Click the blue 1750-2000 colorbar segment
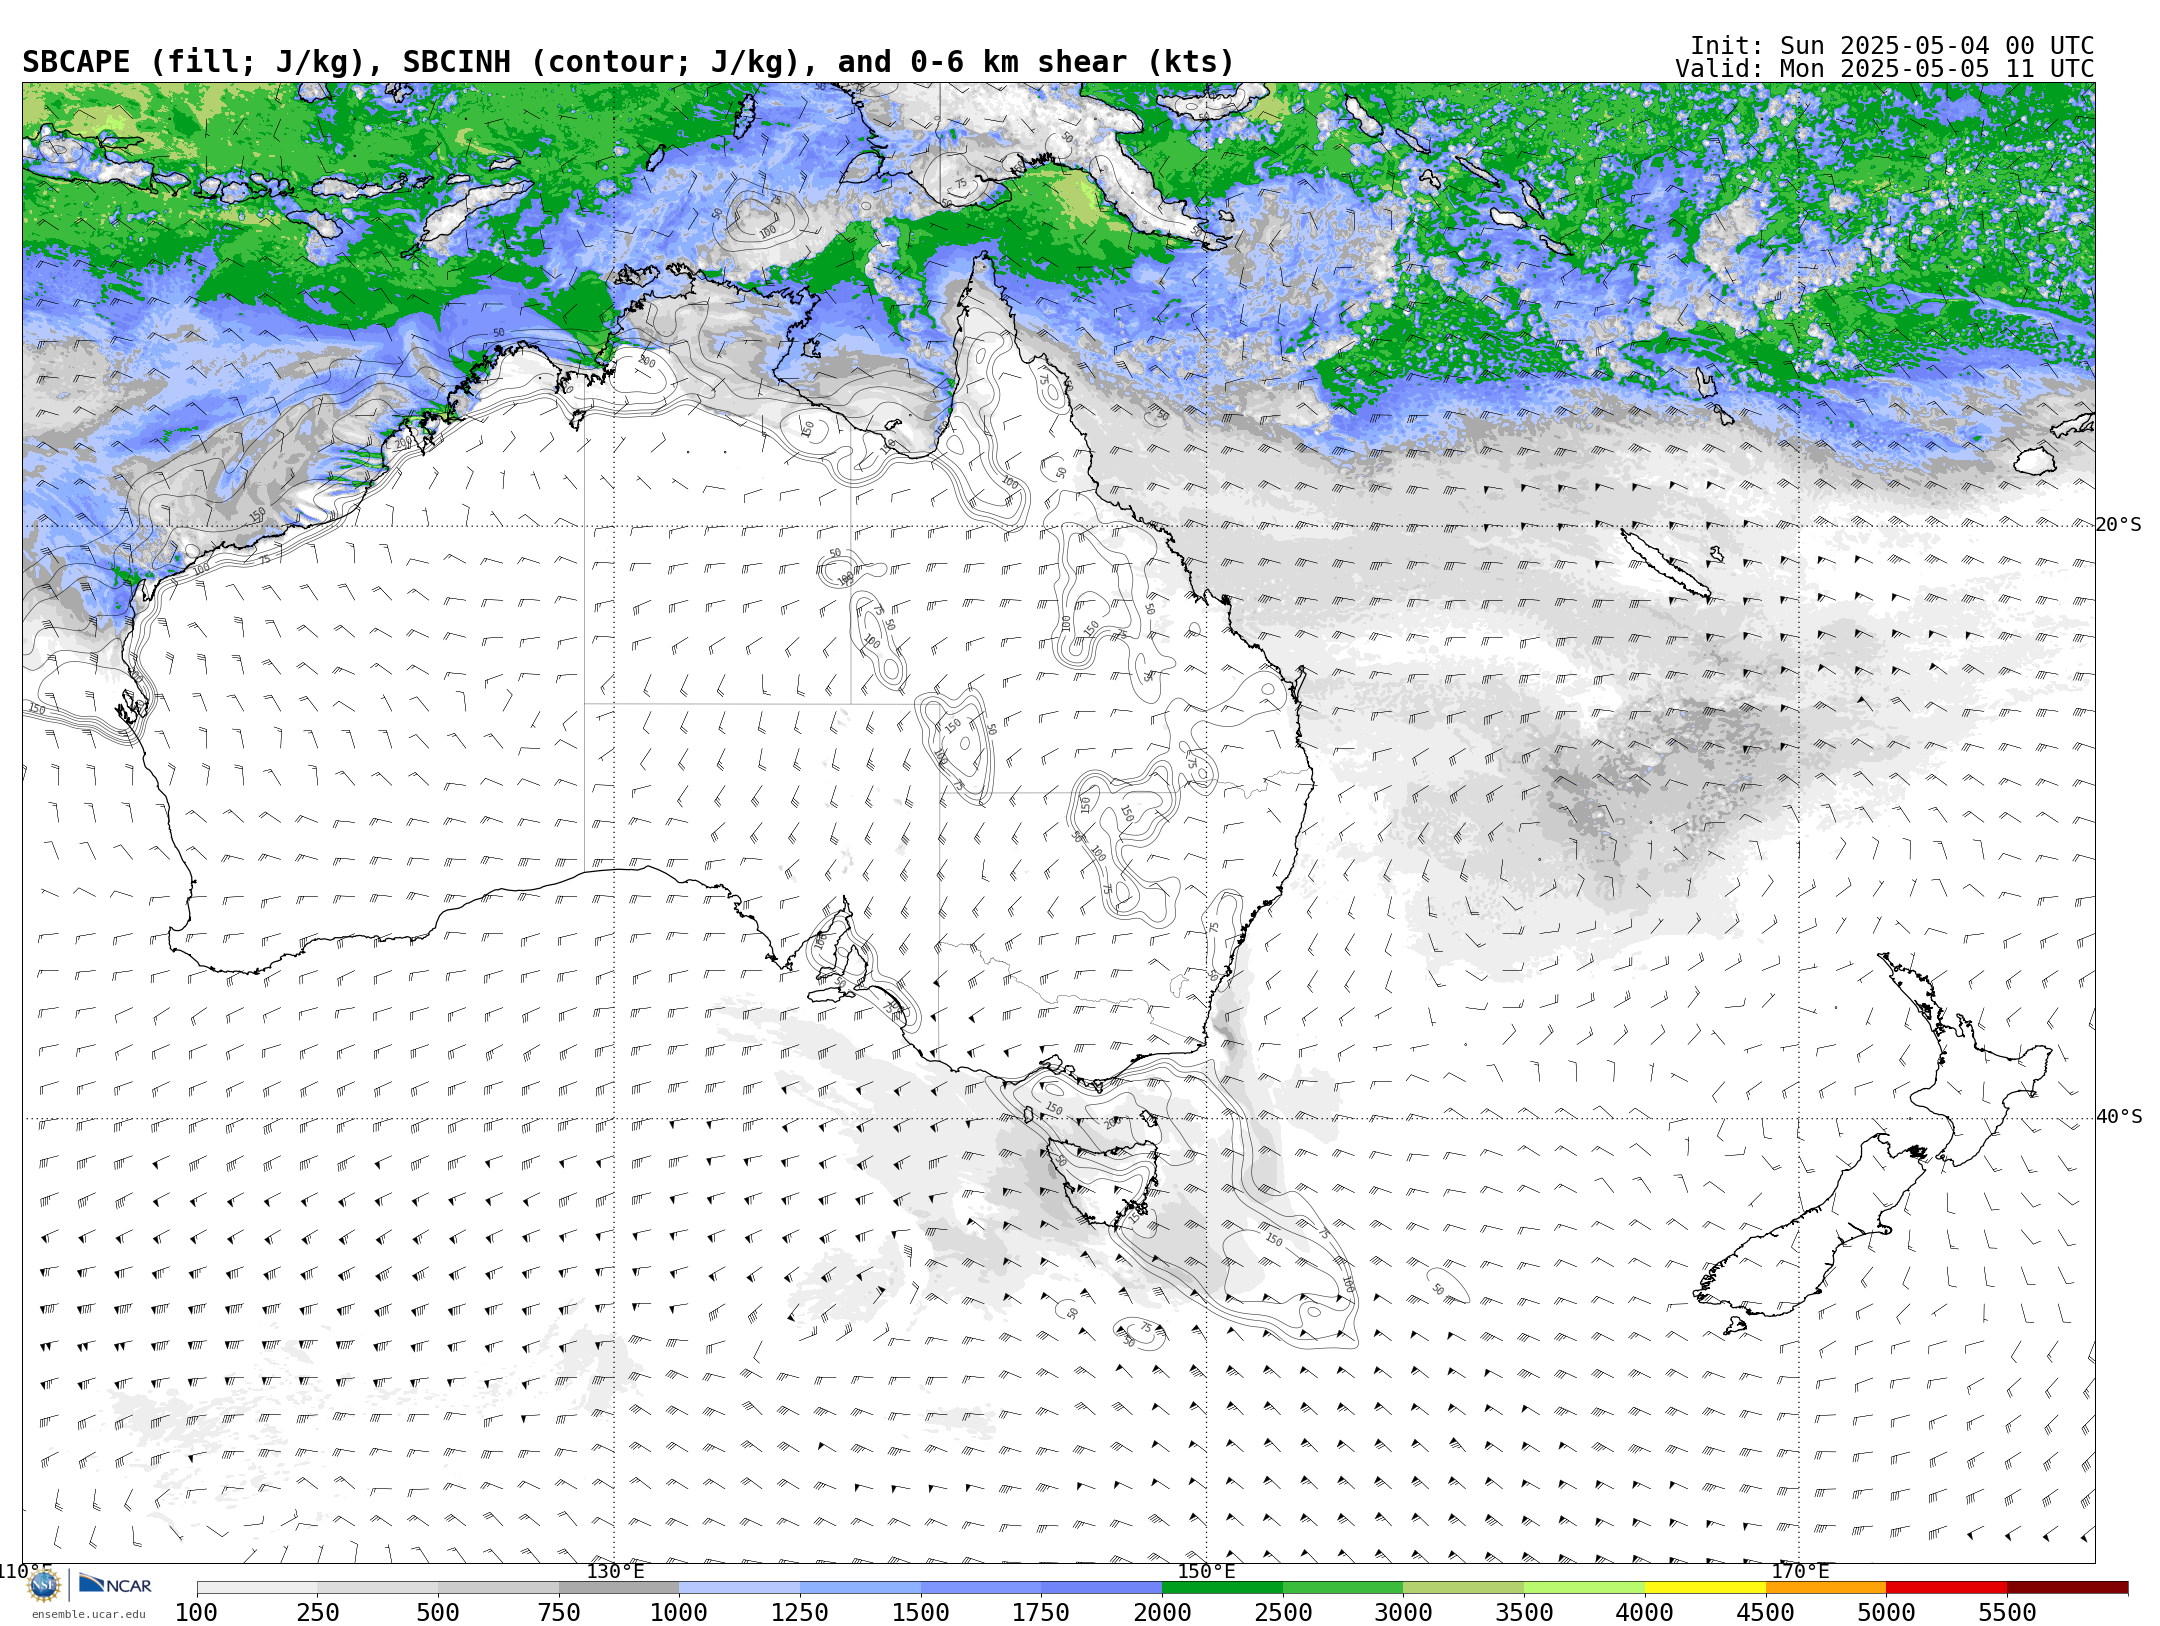 [x=1102, y=1588]
